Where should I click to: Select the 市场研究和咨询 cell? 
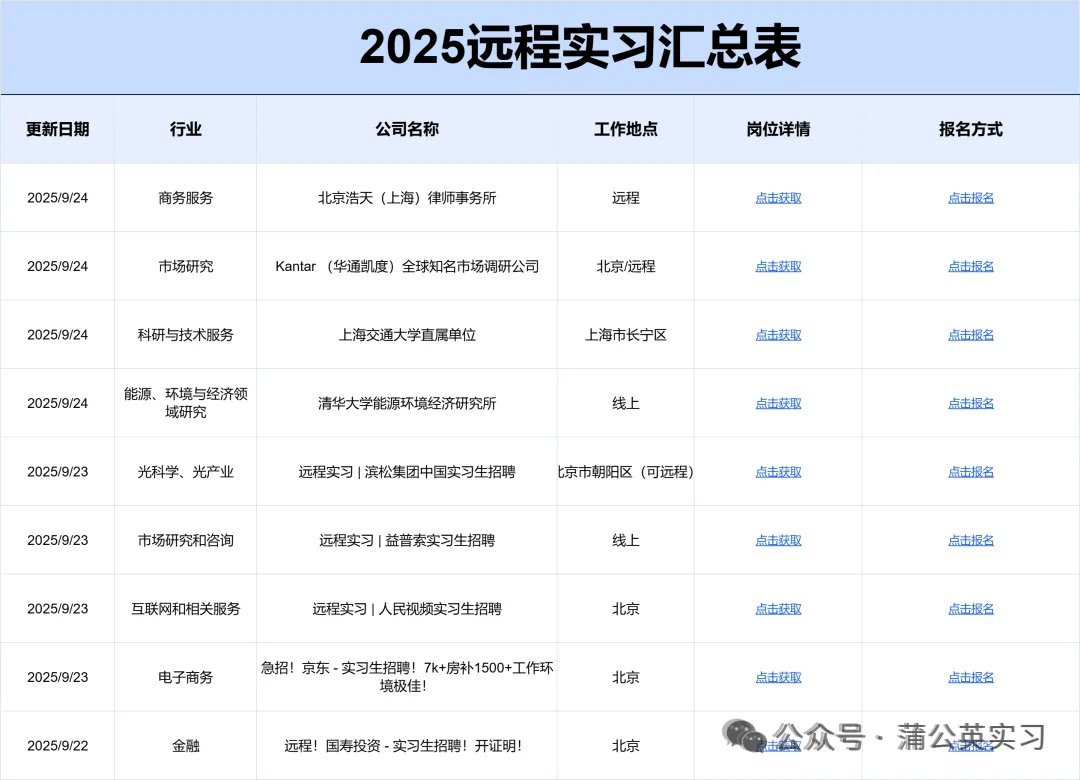coord(186,540)
